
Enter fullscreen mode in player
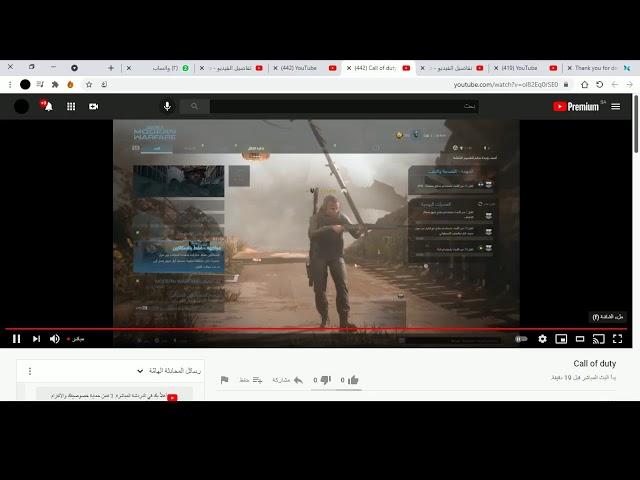point(618,339)
